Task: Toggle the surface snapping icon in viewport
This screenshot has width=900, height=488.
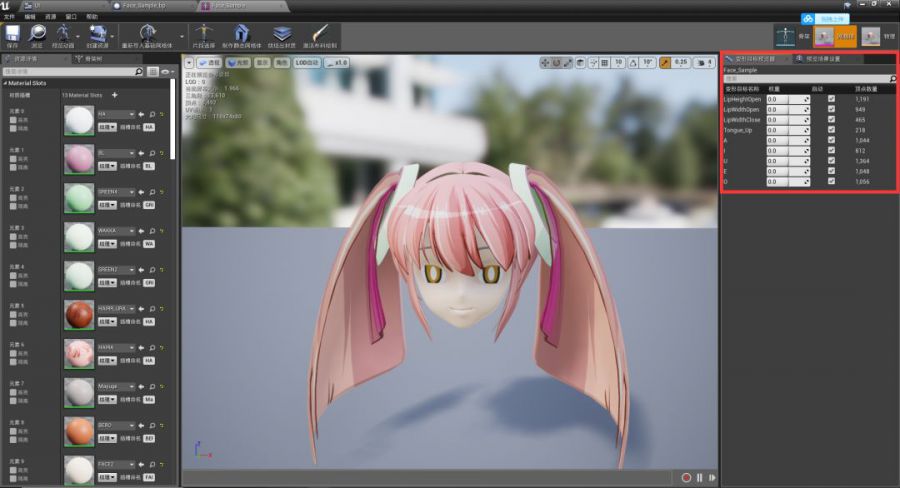Action: (x=593, y=63)
